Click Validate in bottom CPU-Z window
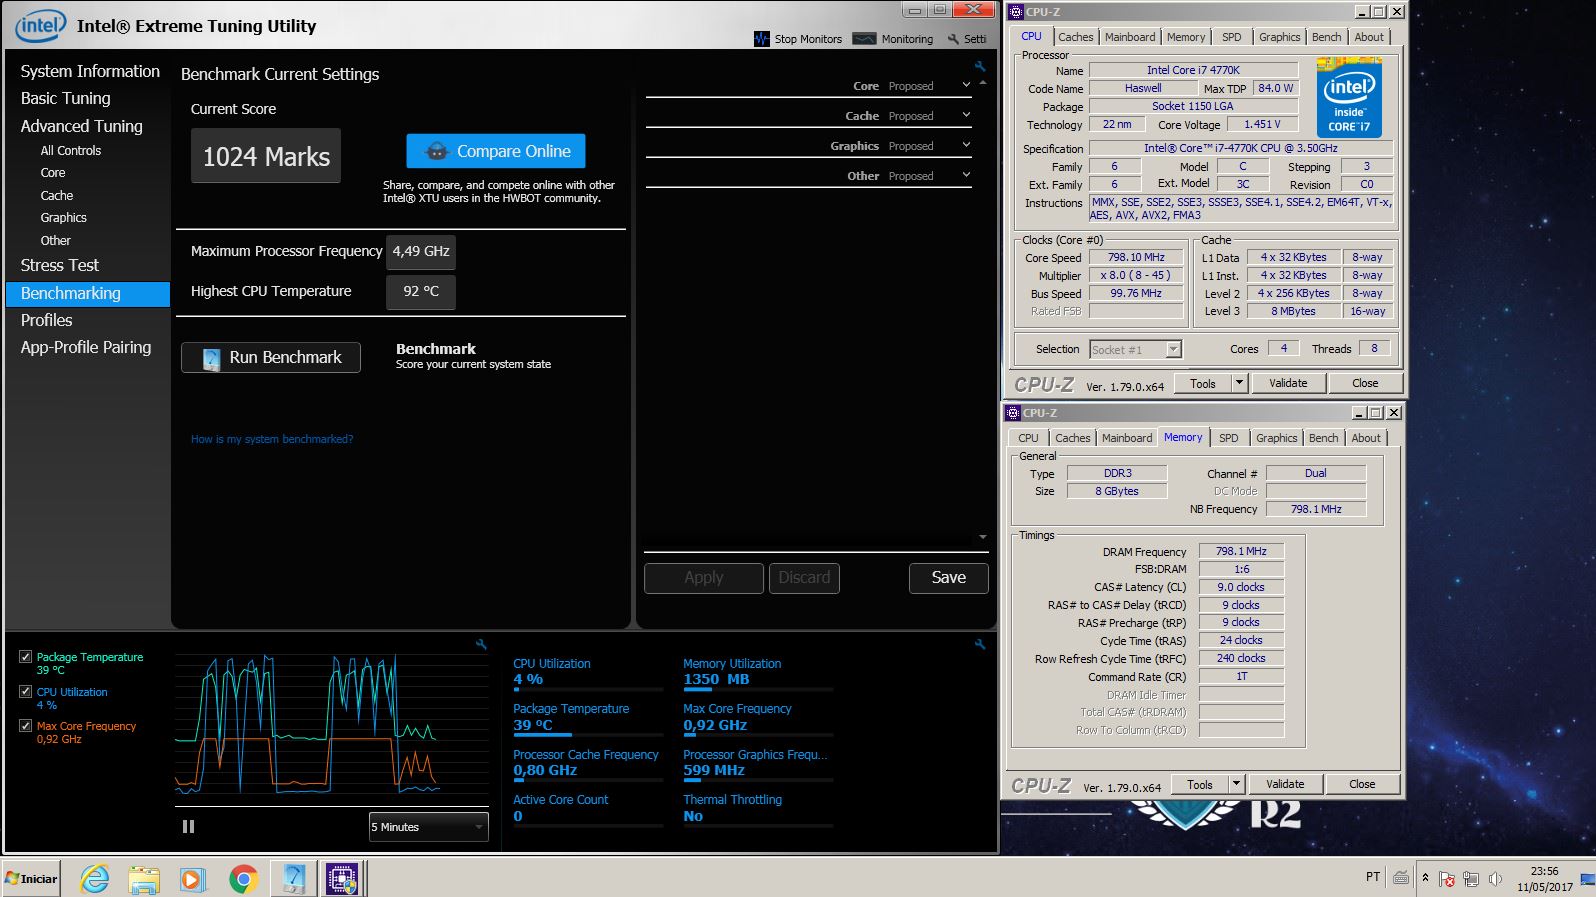Screen dimensions: 1596x897 tap(1285, 784)
